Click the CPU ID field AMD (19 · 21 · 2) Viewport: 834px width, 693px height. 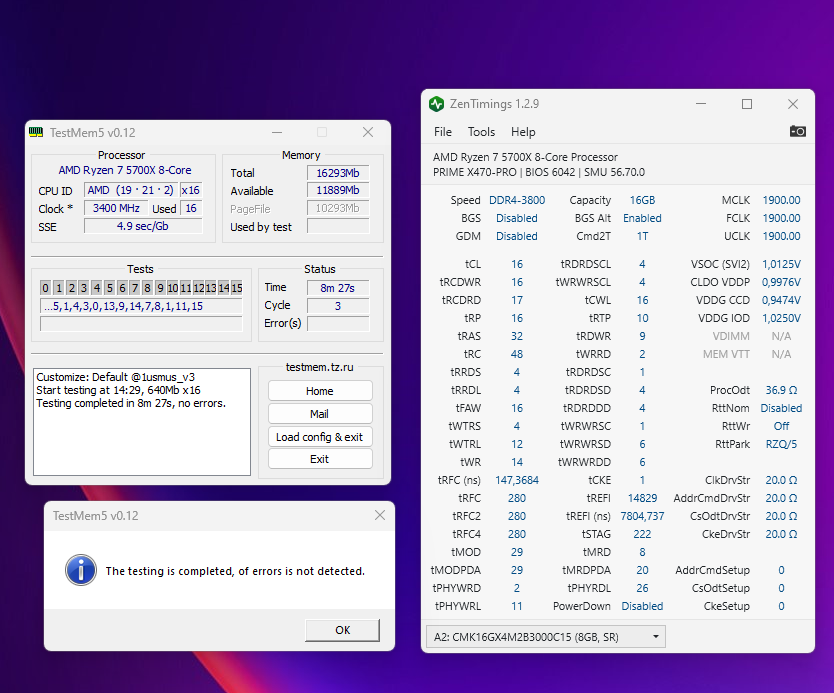pyautogui.click(x=130, y=190)
